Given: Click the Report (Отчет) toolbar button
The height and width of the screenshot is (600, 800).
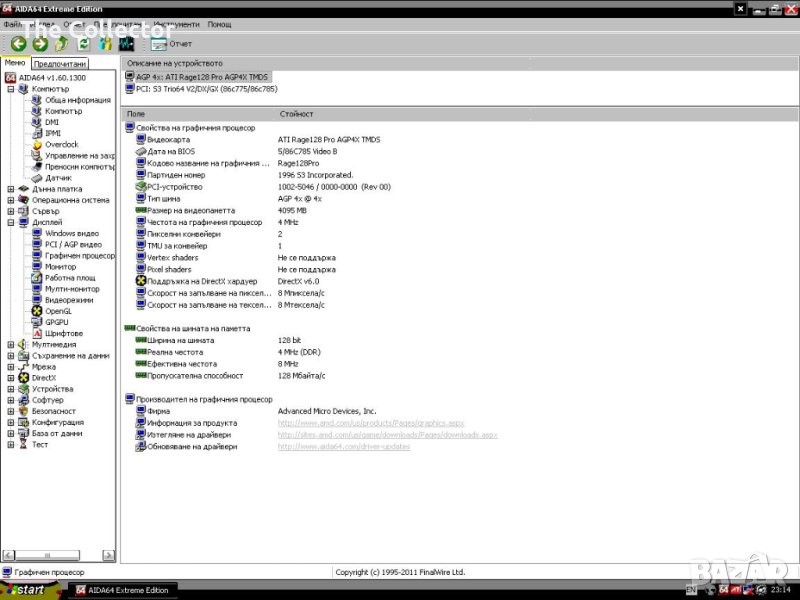Looking at the screenshot, I should coord(171,44).
